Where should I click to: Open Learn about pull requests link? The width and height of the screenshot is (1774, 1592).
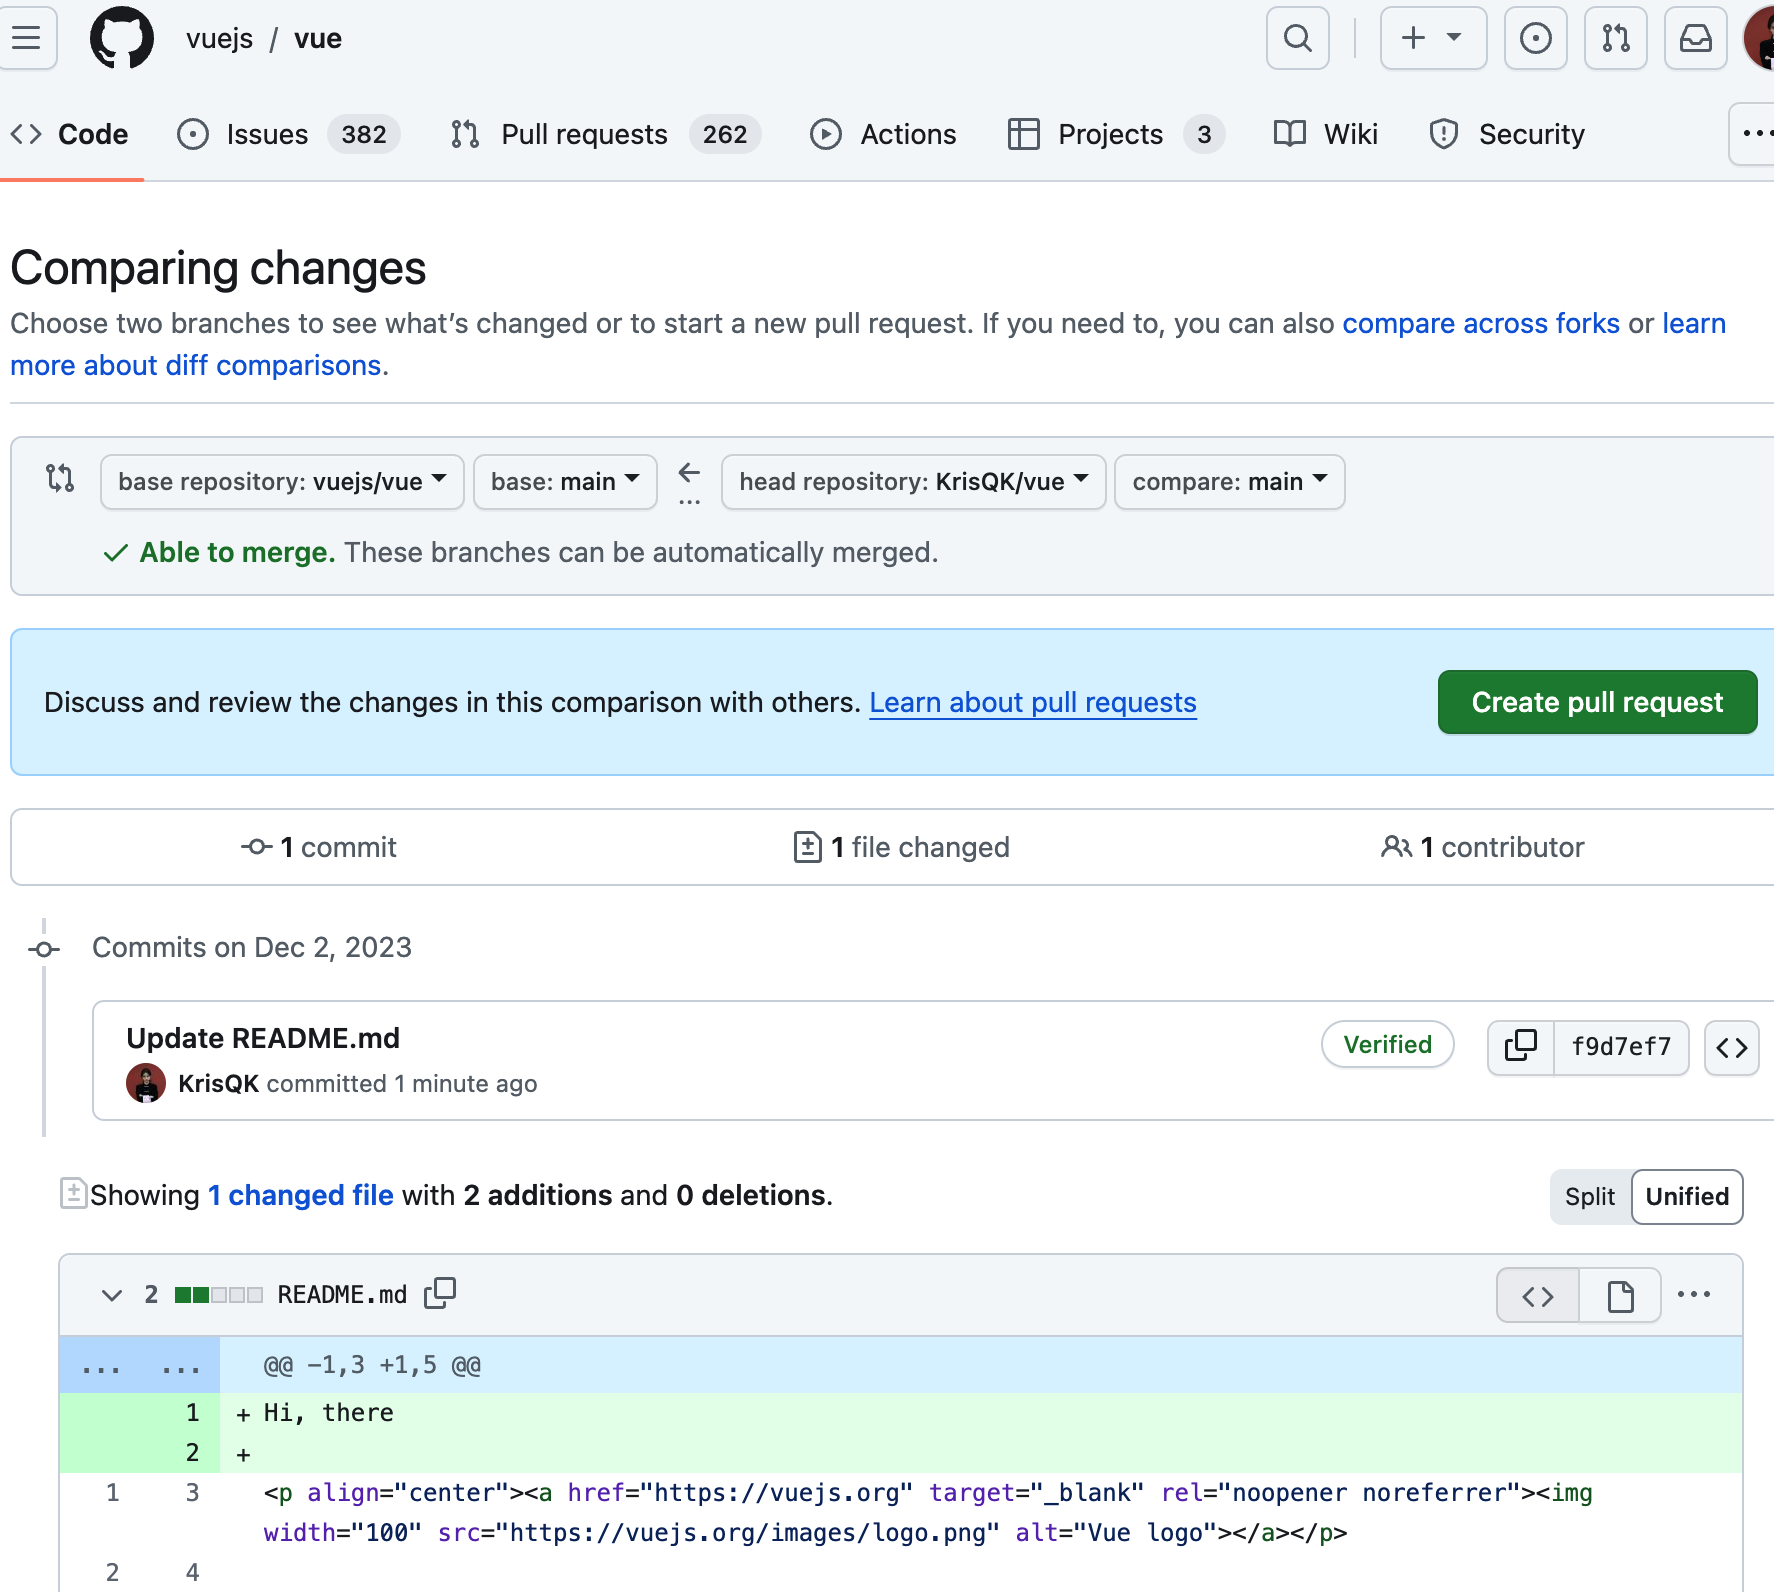point(1033,703)
